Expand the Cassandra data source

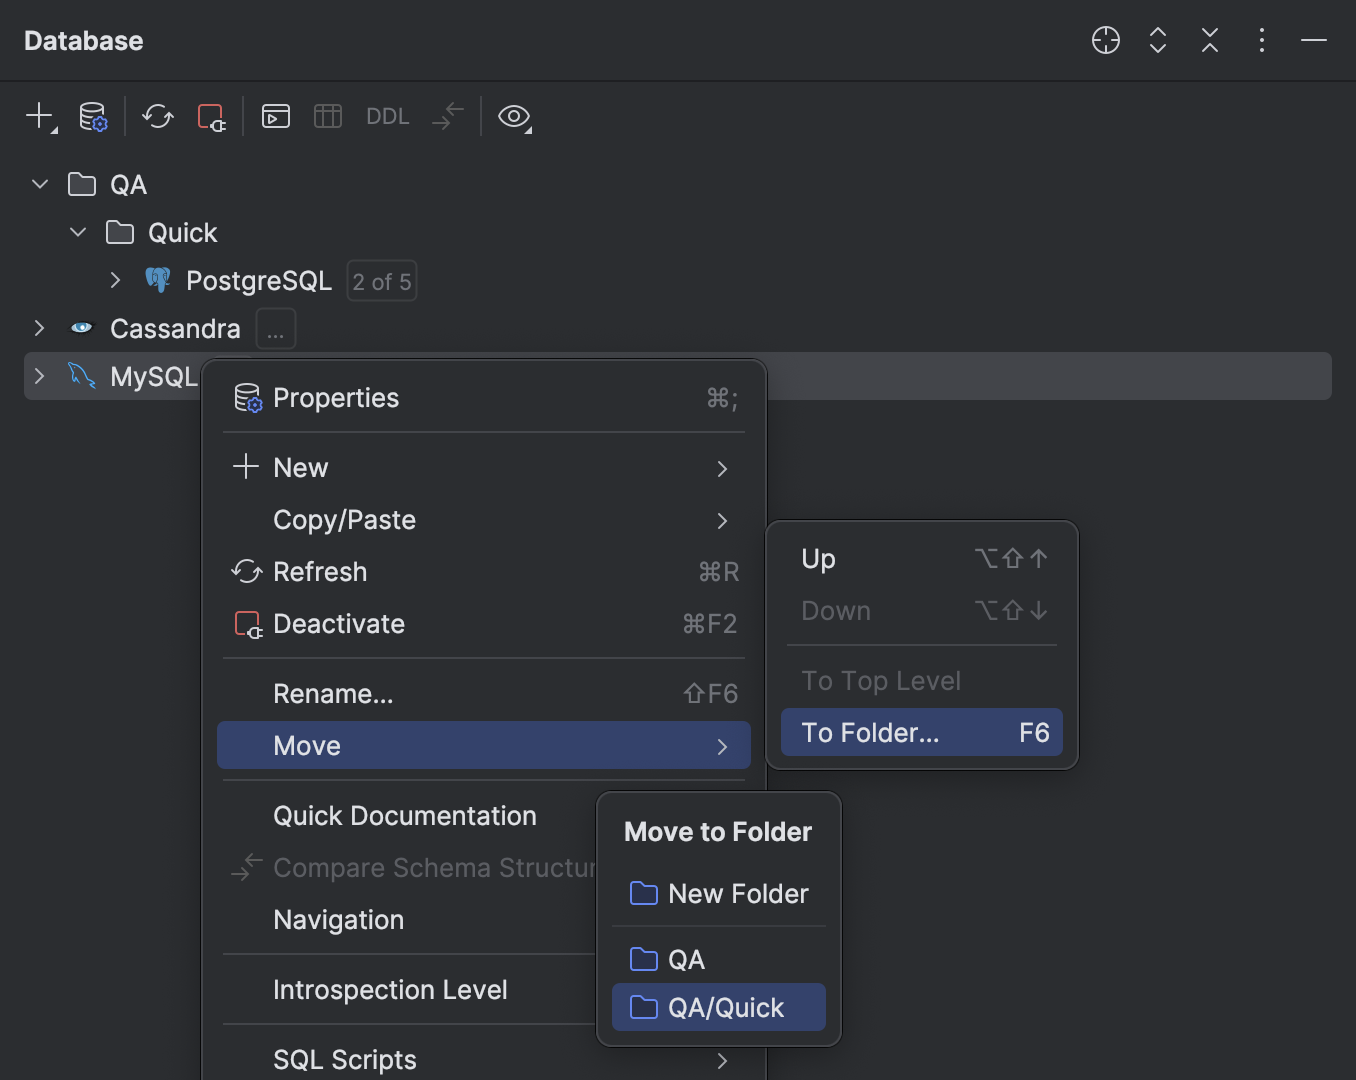click(x=39, y=328)
